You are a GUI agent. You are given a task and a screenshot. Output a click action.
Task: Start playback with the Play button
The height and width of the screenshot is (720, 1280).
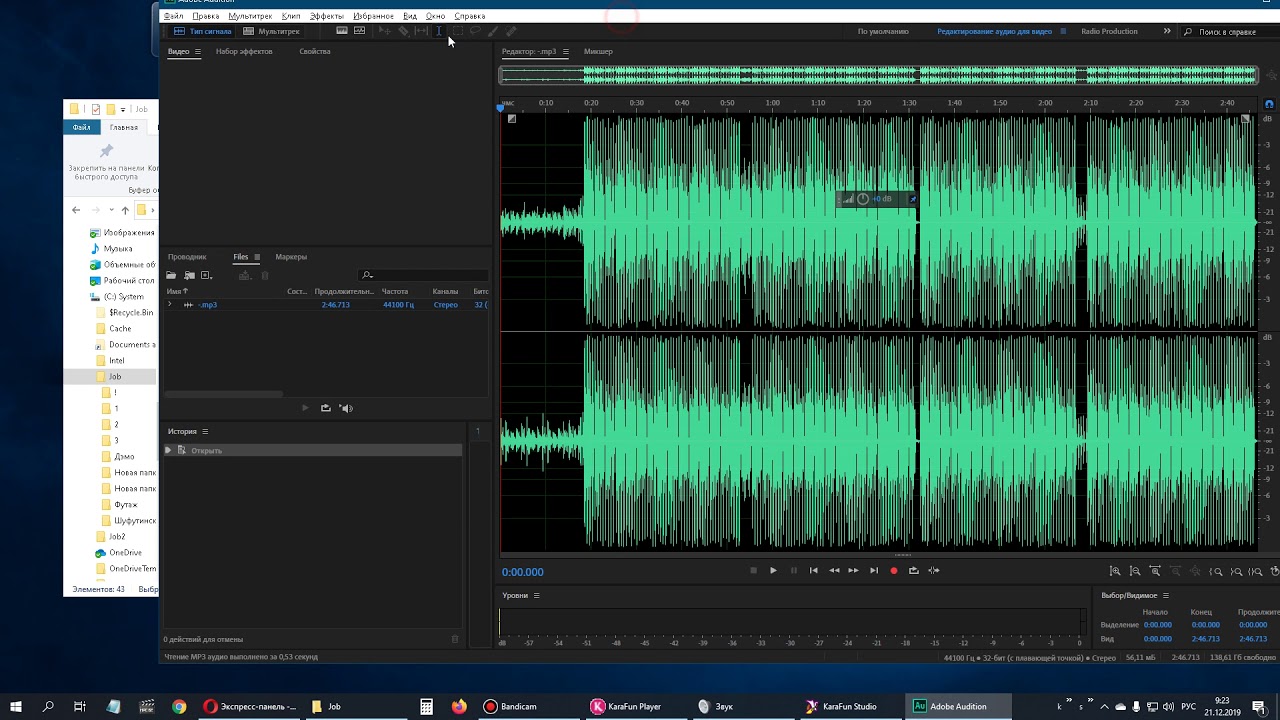773,571
